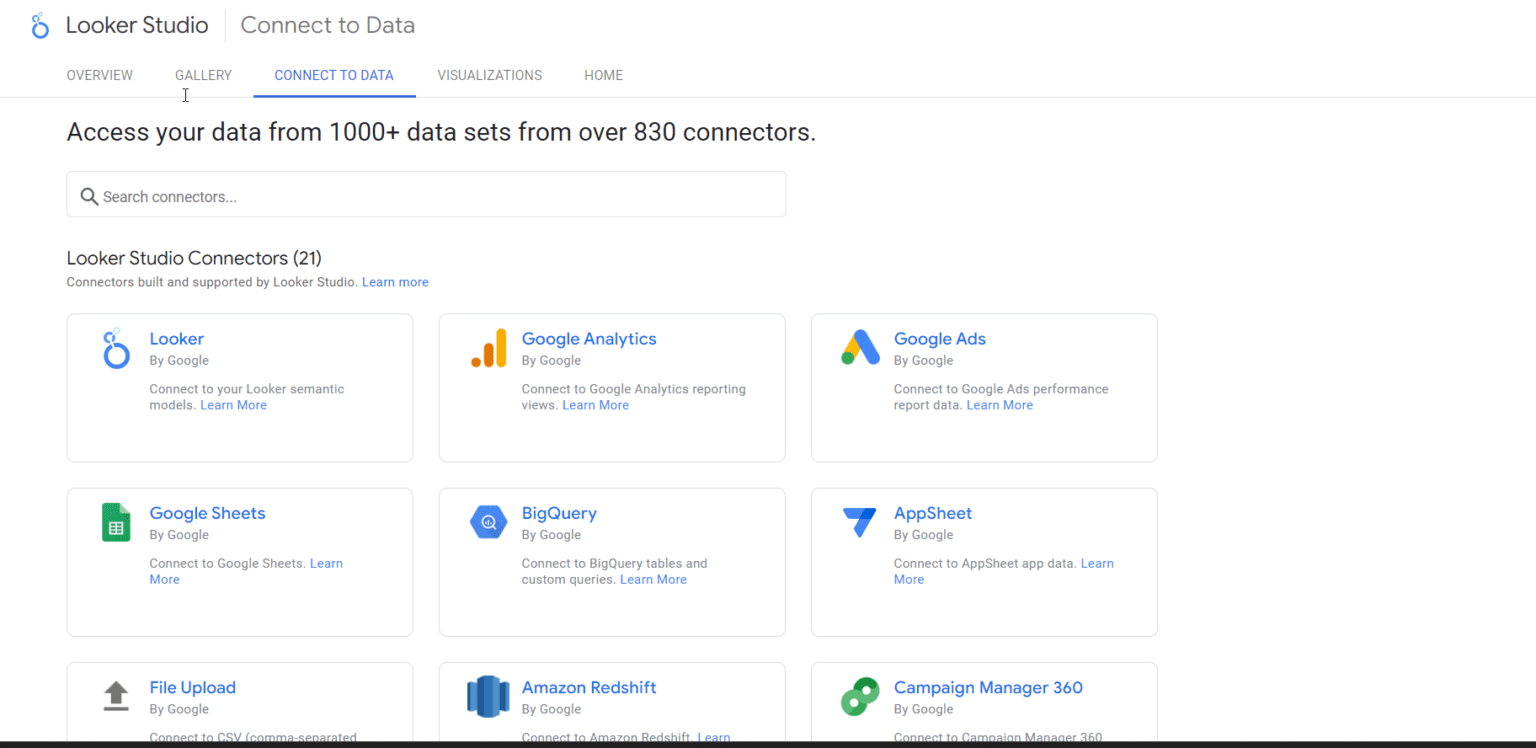Click Learn more about Looker Studio Connectors
The width and height of the screenshot is (1536, 748).
tap(395, 282)
